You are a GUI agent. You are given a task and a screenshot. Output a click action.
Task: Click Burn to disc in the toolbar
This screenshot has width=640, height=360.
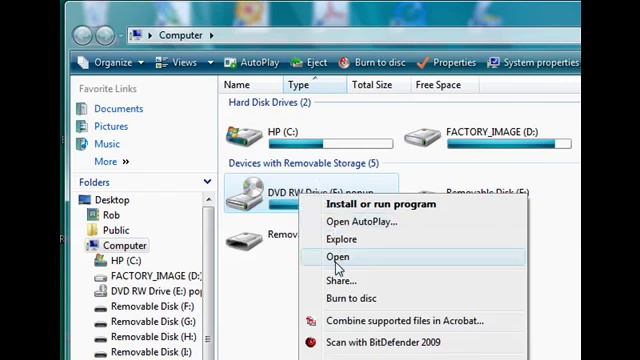(x=372, y=62)
